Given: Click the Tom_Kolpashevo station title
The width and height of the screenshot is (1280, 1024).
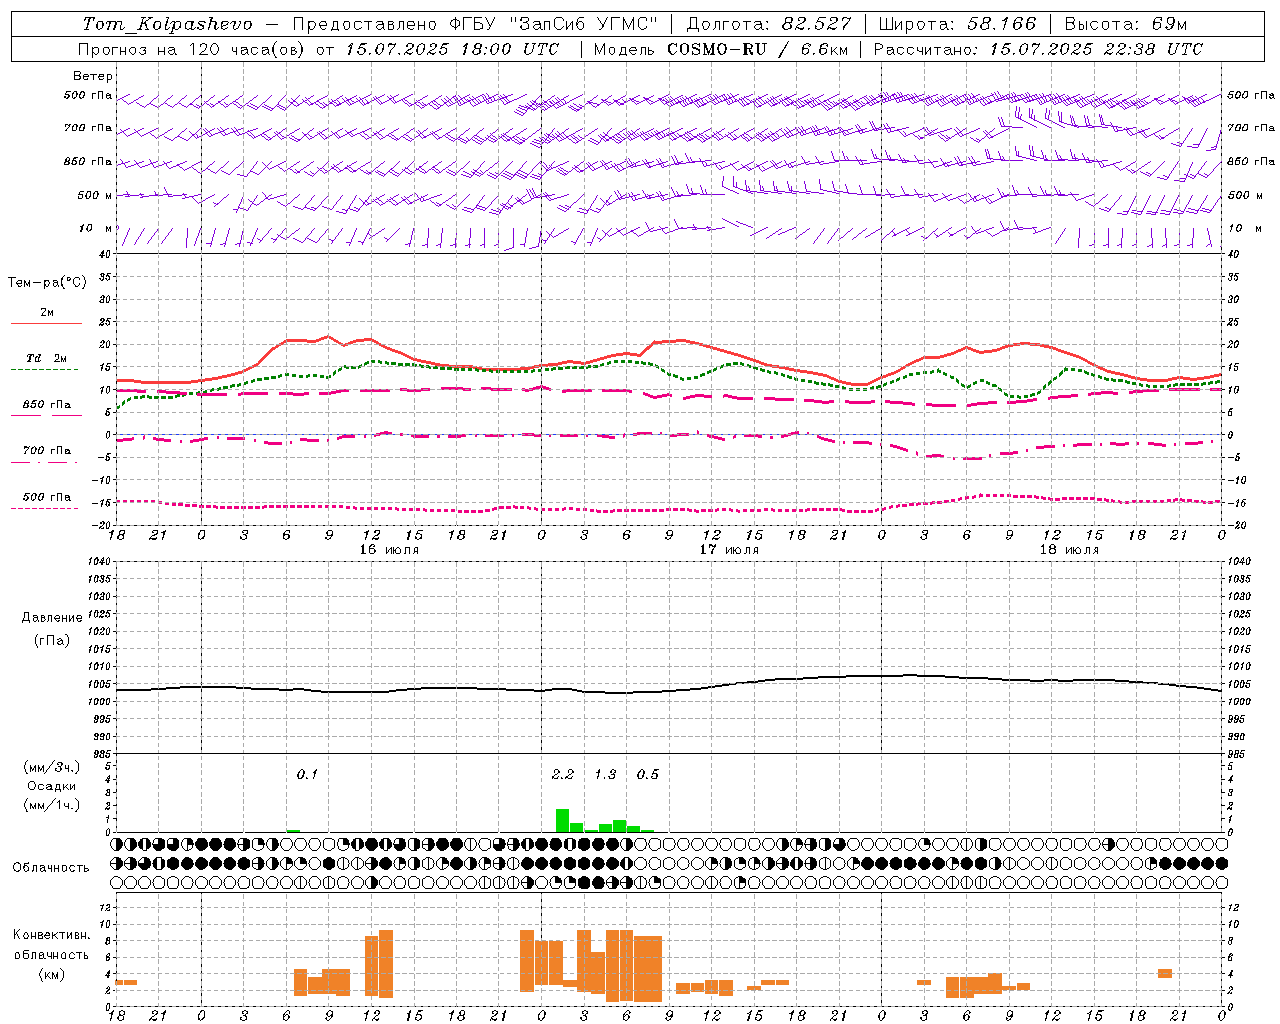Looking at the screenshot, I should [167, 24].
